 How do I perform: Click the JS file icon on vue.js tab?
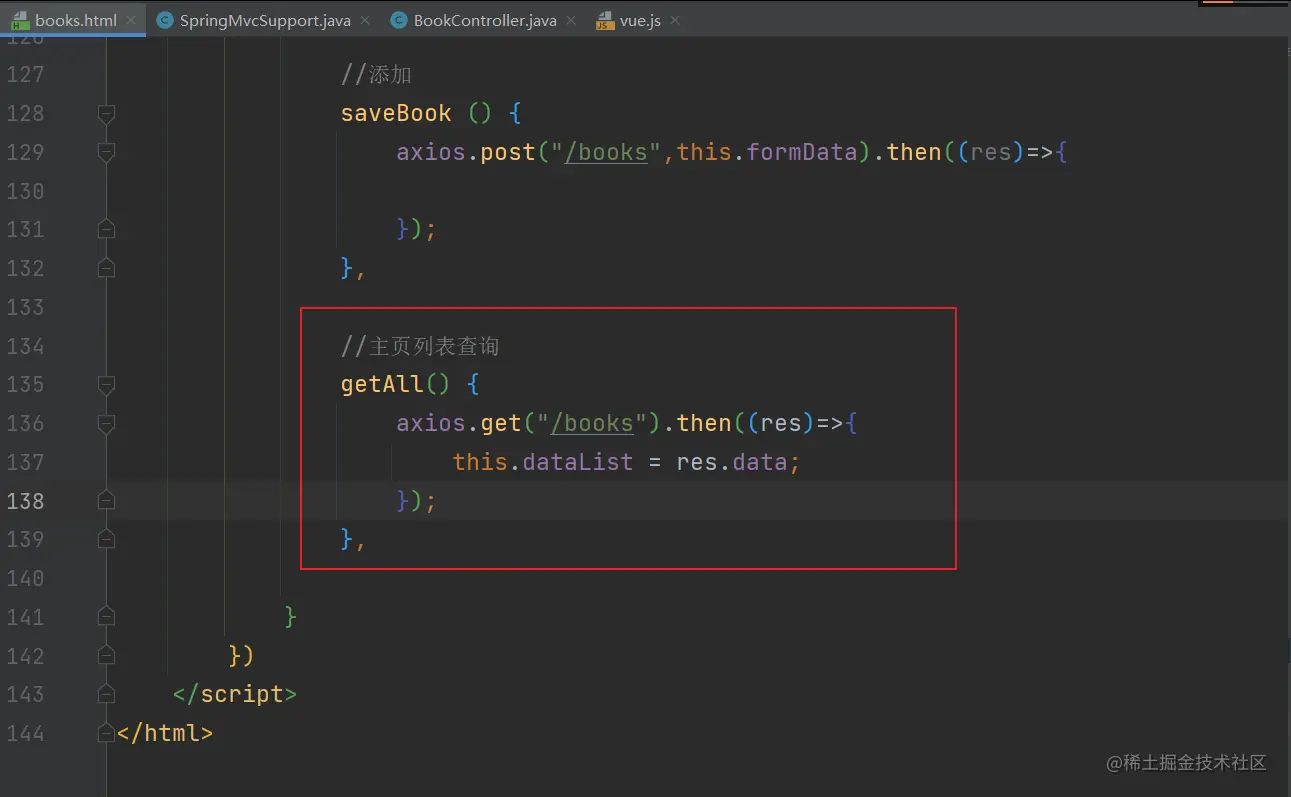pyautogui.click(x=605, y=20)
